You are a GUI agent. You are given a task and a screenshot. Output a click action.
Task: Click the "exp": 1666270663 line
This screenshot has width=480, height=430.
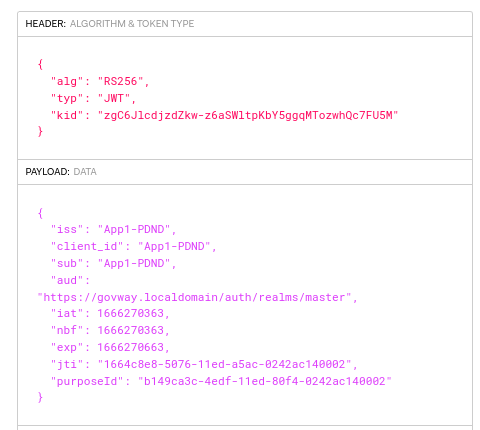110,347
